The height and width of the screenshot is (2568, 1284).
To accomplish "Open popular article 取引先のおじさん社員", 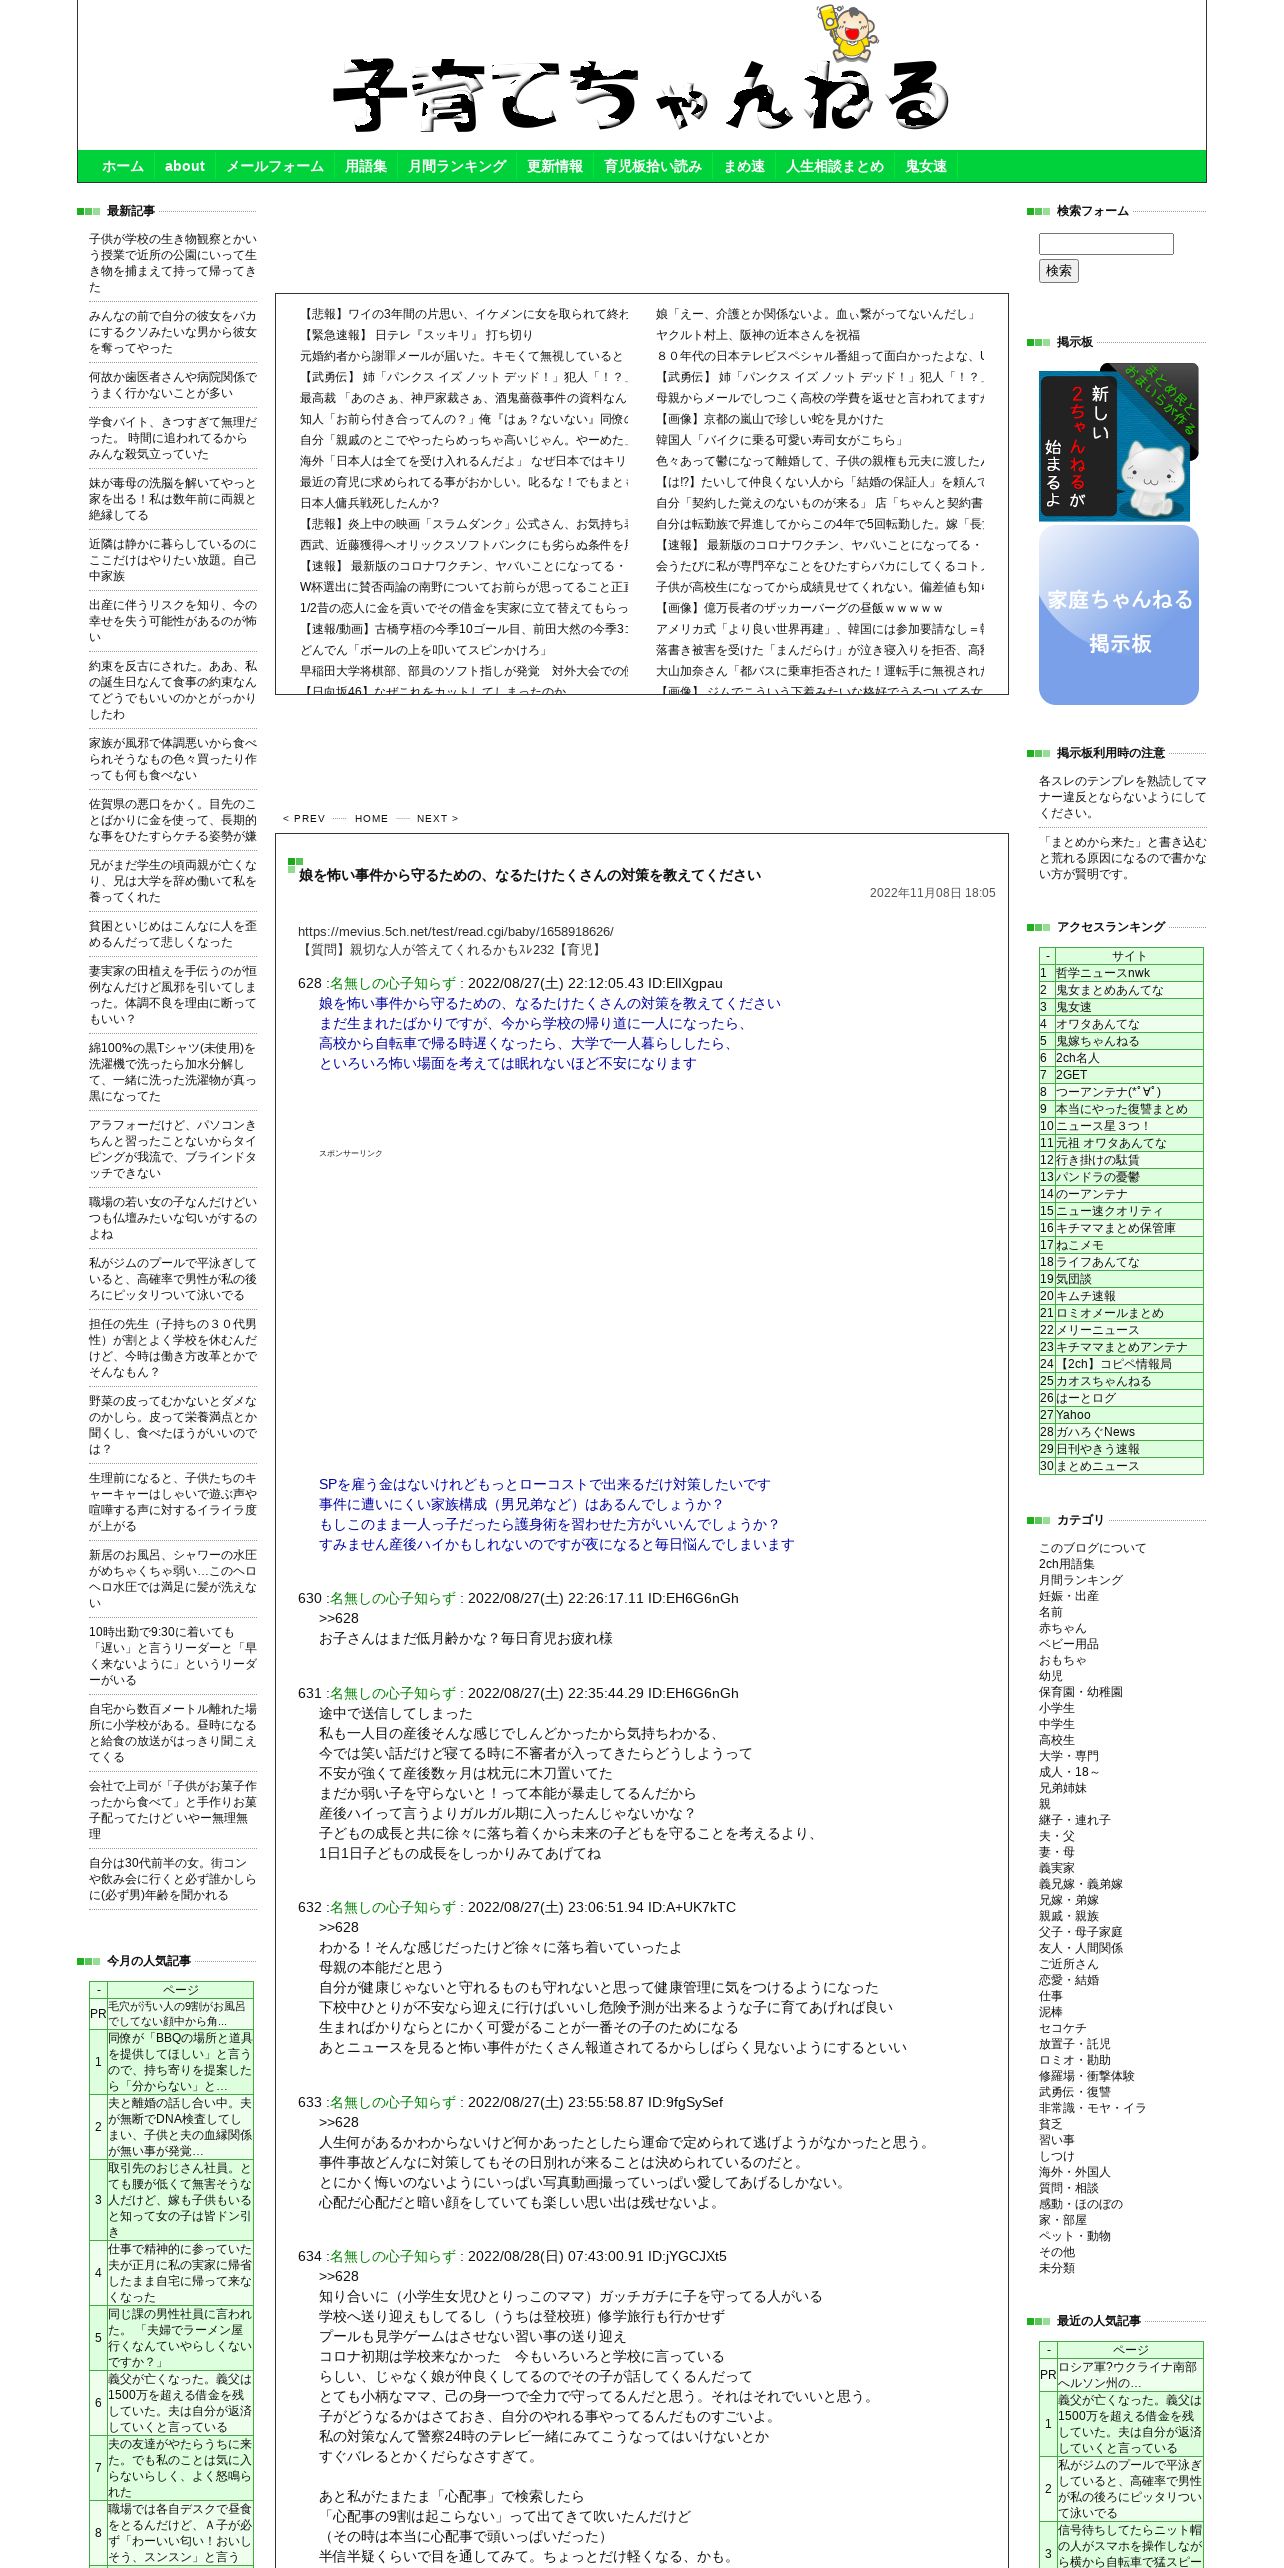I will [180, 2200].
